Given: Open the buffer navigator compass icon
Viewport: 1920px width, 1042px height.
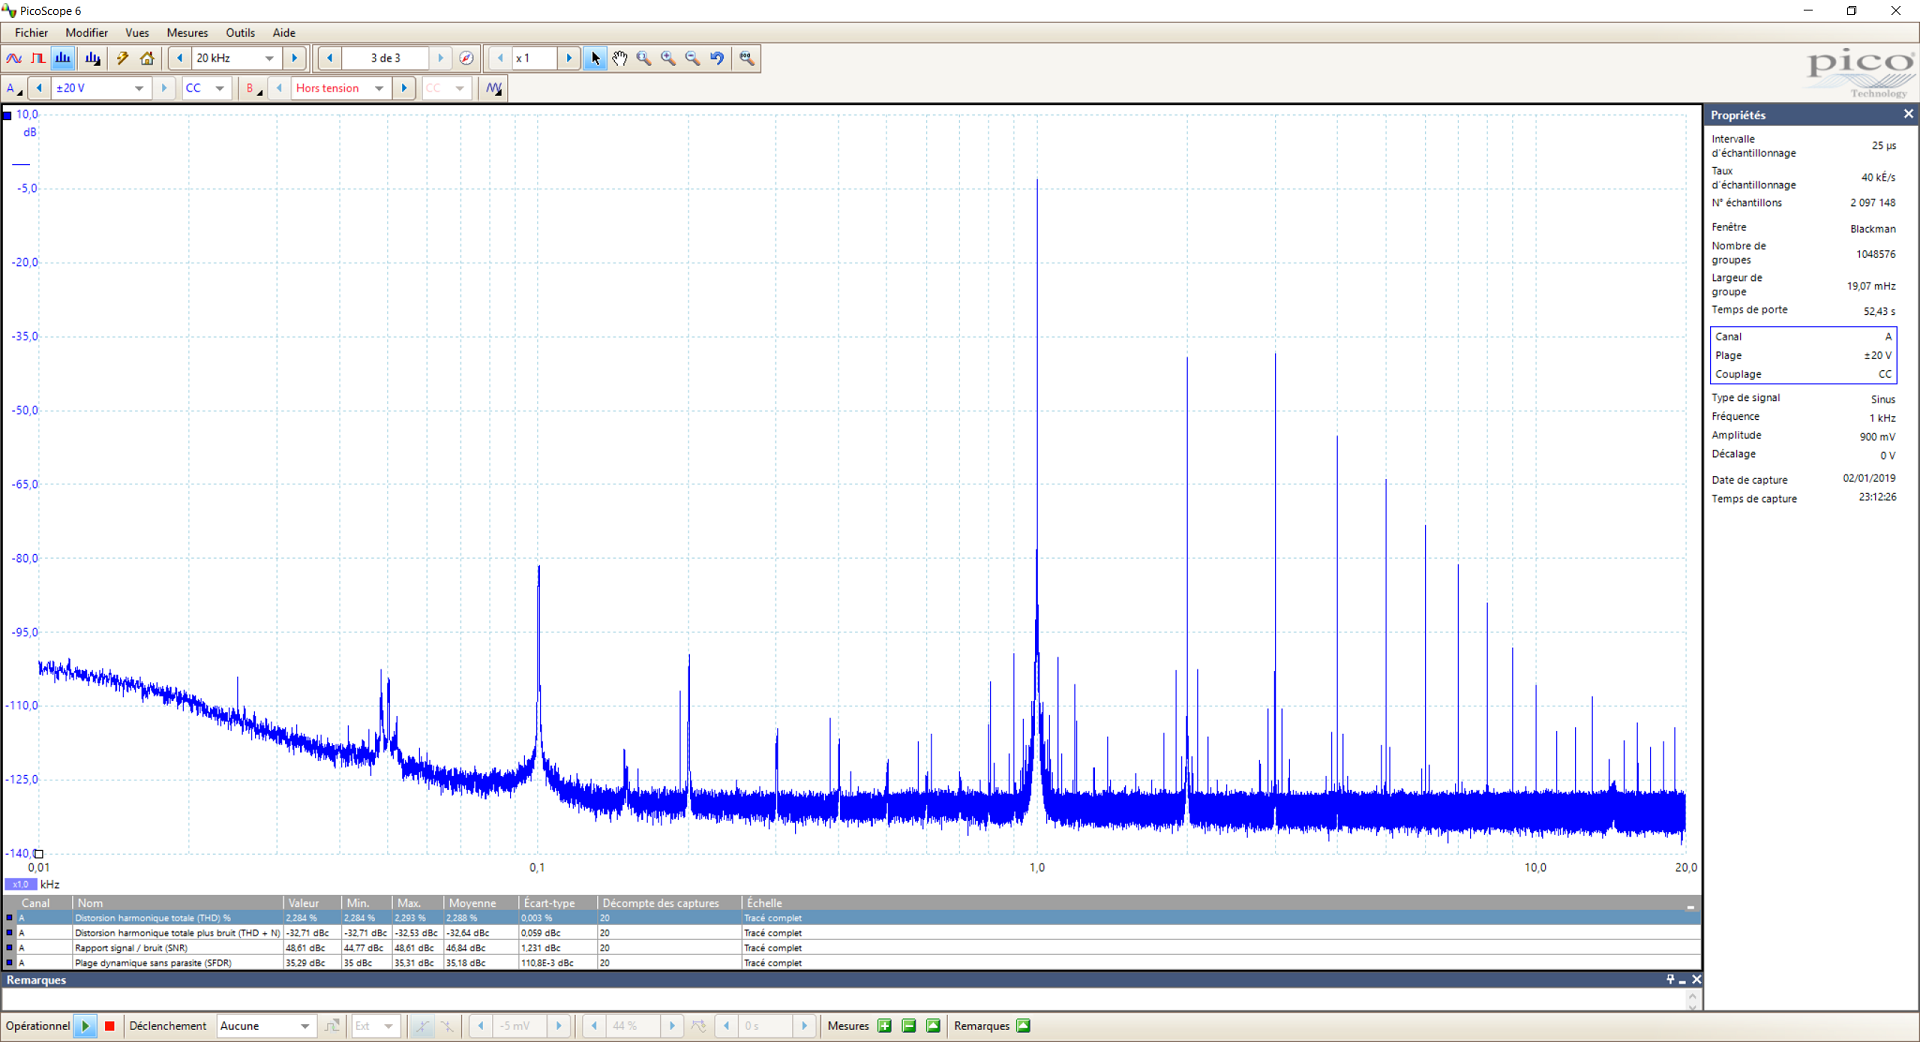Looking at the screenshot, I should 466,58.
